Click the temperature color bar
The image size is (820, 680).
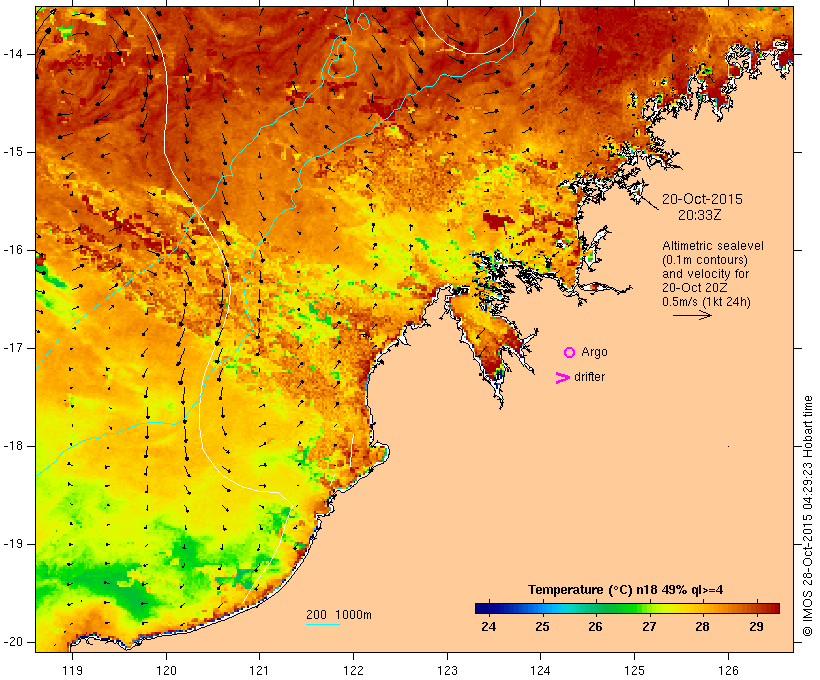[x=627, y=608]
